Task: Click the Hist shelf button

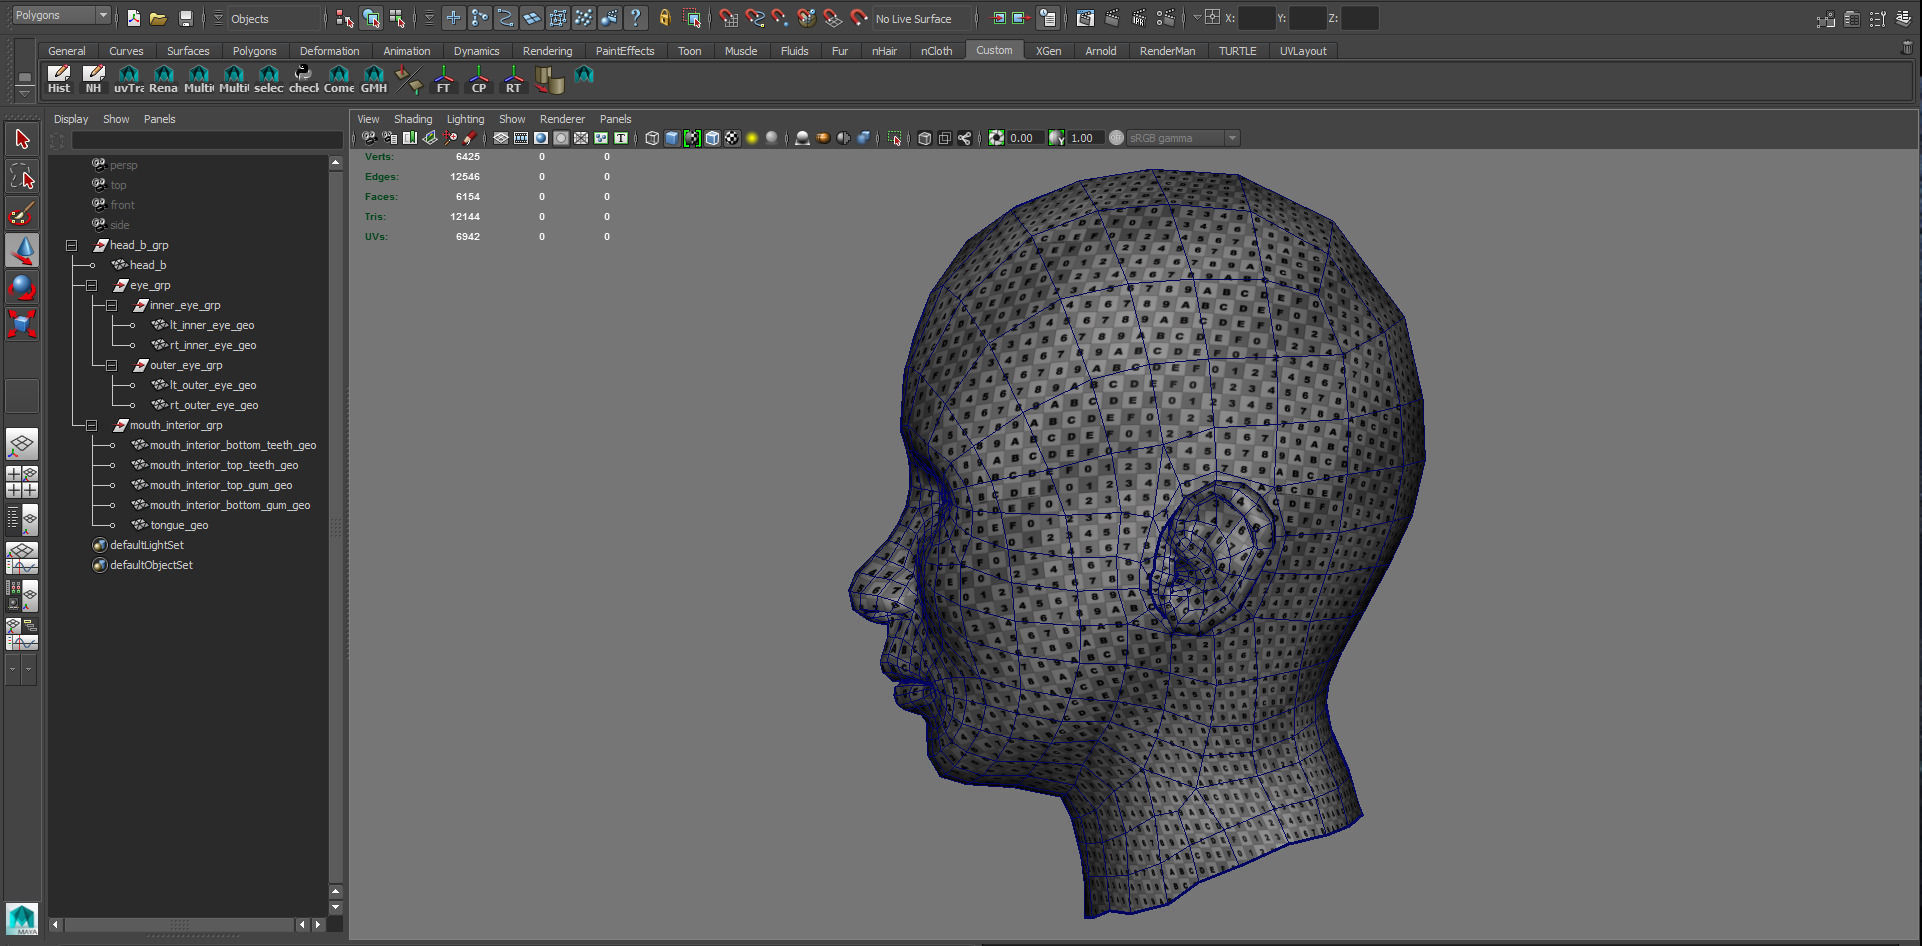Action: [x=59, y=79]
